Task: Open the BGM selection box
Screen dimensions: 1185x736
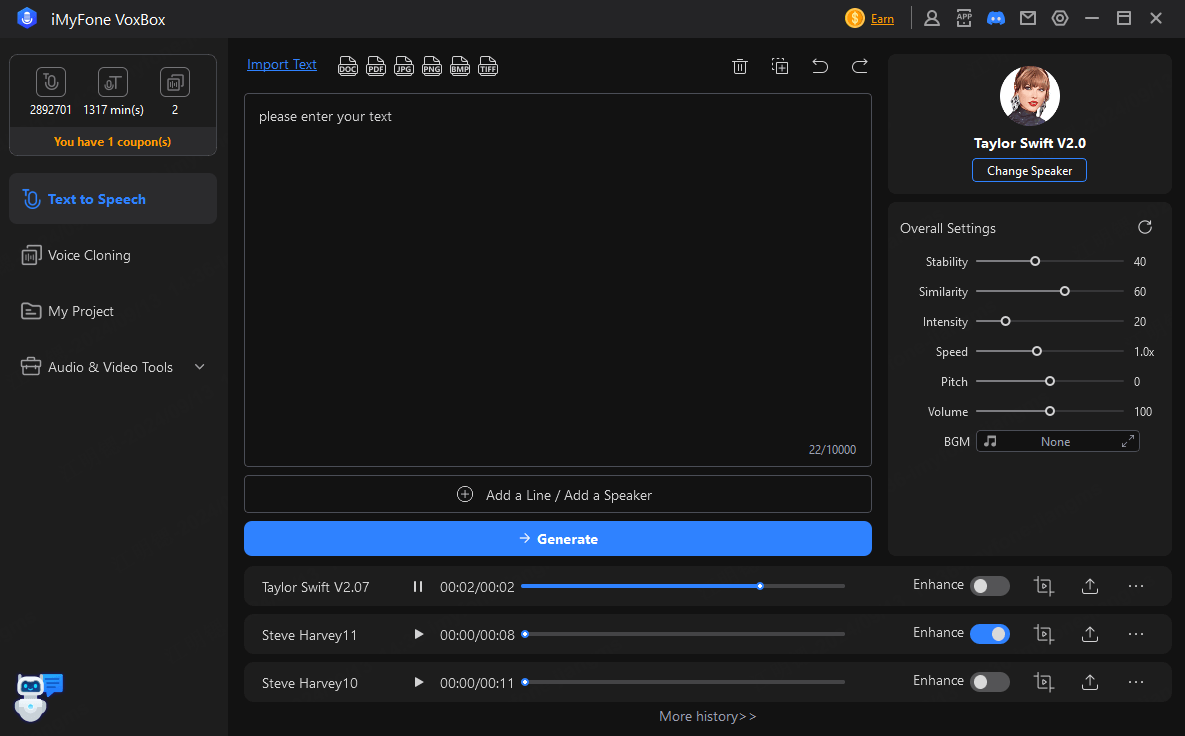Action: point(1057,441)
